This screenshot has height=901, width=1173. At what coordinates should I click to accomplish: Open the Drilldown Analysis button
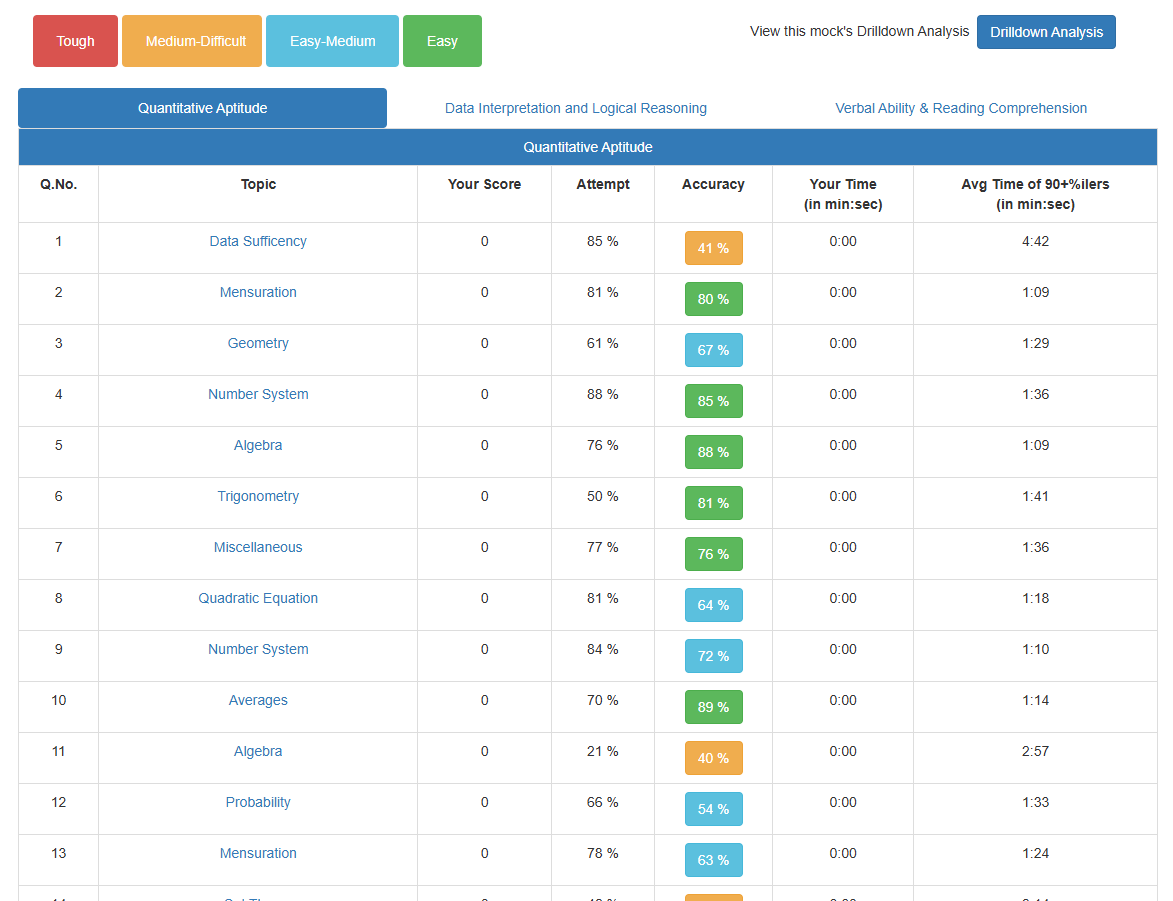[x=1046, y=32]
